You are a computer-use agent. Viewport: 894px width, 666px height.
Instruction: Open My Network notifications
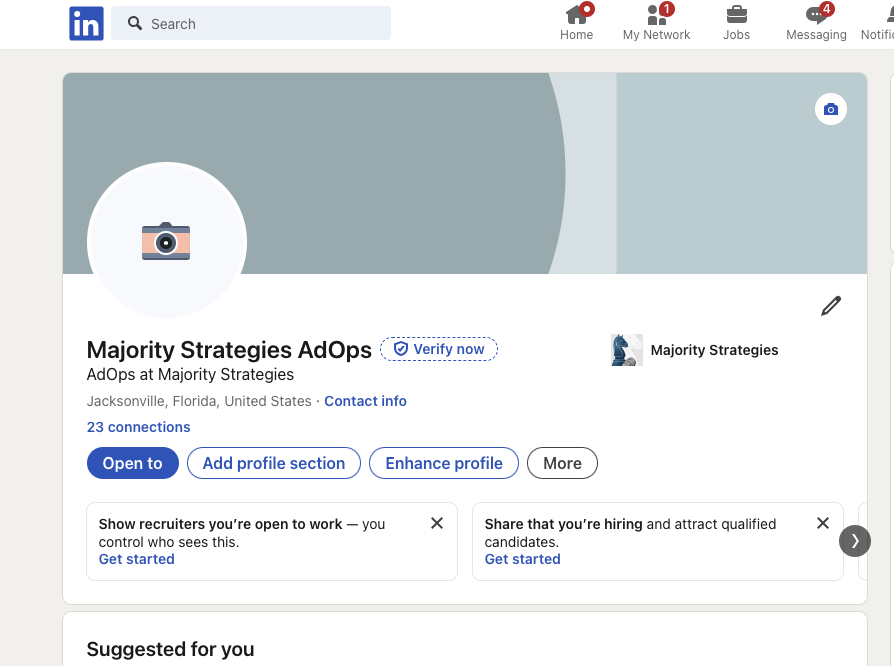[x=656, y=23]
